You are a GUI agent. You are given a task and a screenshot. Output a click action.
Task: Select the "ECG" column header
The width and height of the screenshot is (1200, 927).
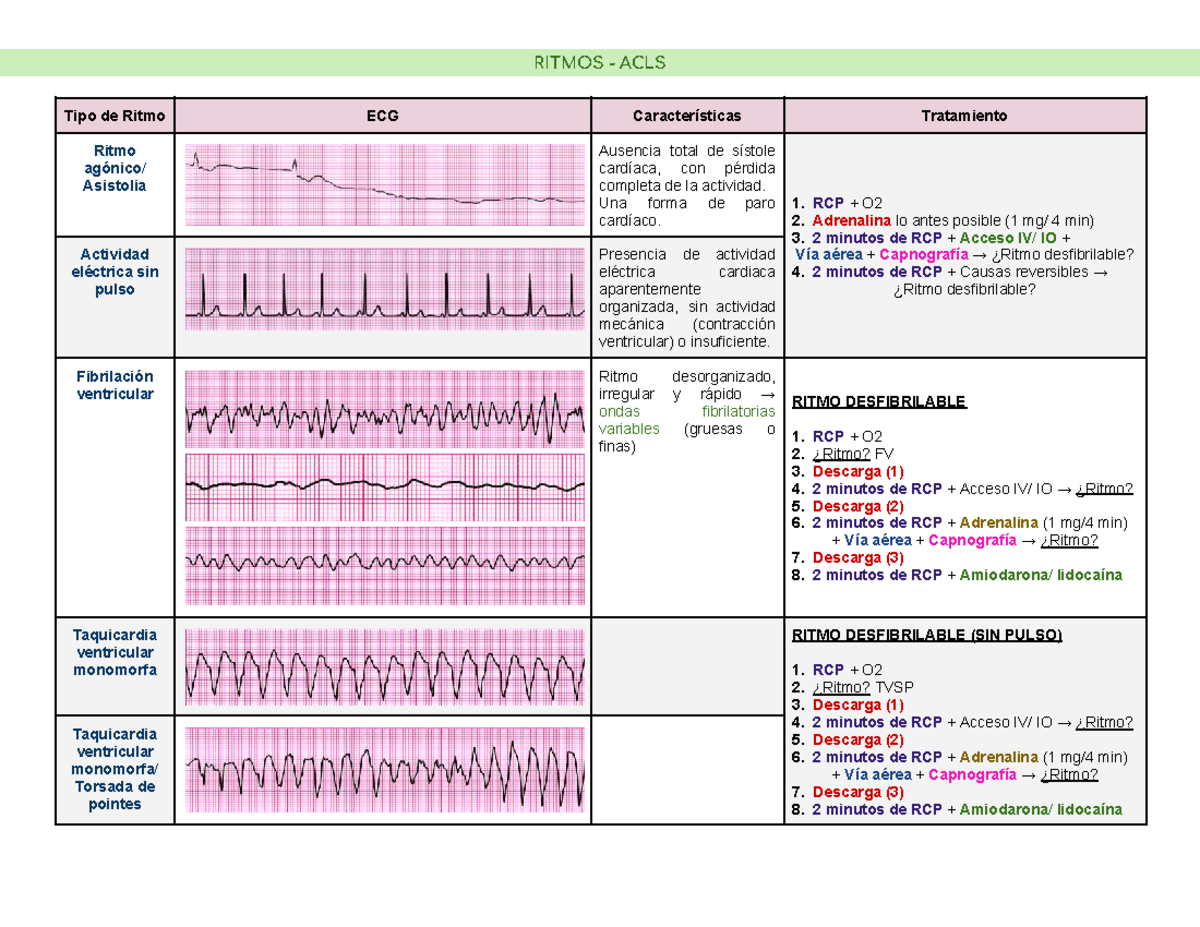click(382, 116)
